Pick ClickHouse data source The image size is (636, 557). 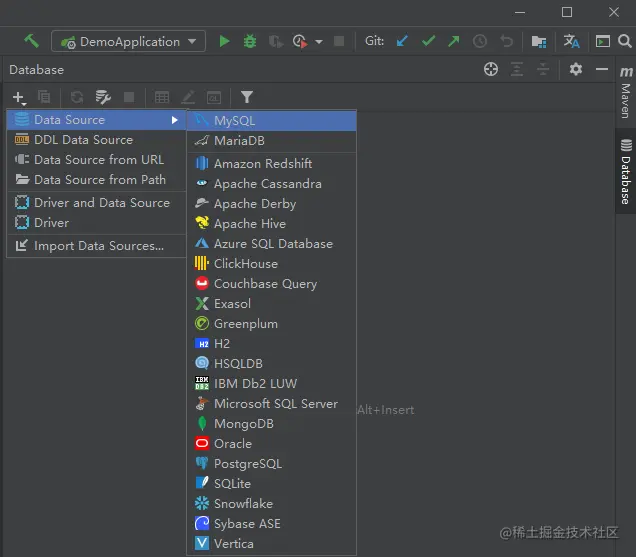click(272, 264)
